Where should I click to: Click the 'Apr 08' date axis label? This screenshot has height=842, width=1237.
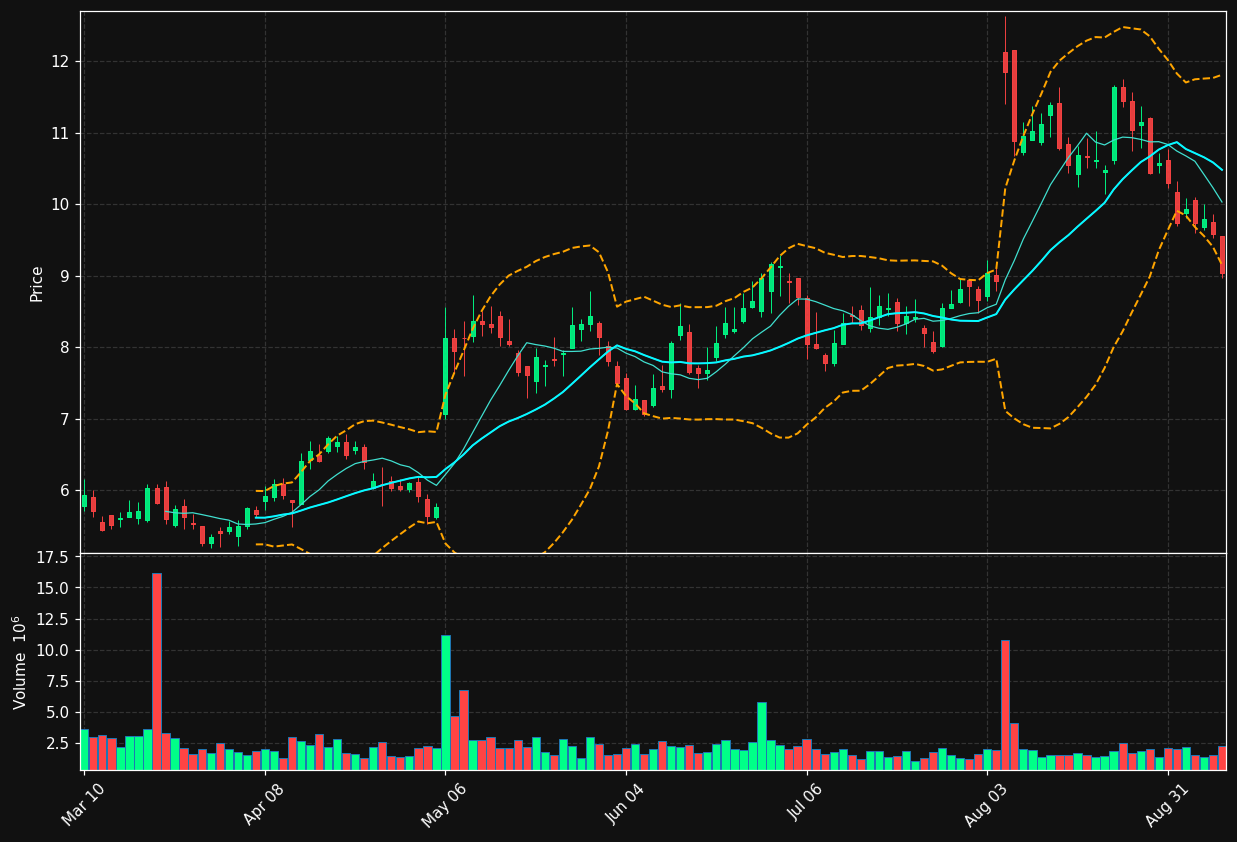pos(266,803)
